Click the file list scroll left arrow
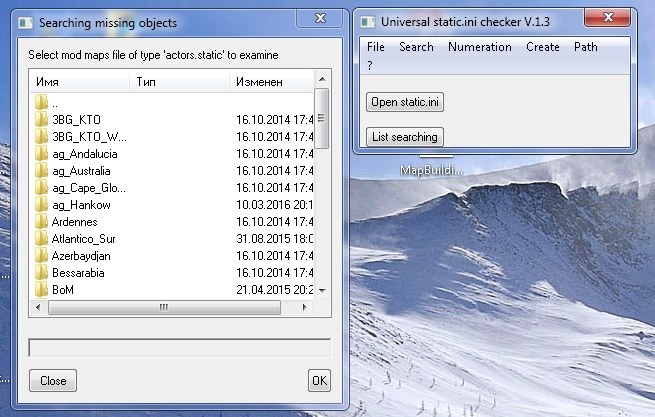The image size is (655, 417). point(38,308)
